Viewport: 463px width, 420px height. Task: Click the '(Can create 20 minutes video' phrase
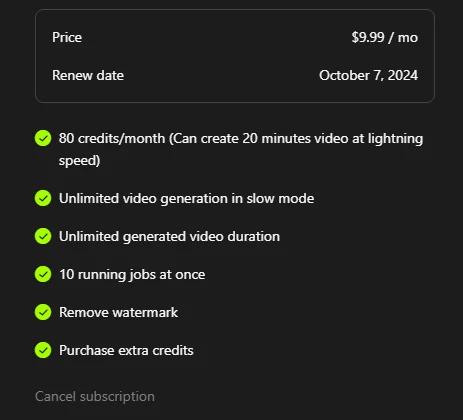(x=240, y=138)
